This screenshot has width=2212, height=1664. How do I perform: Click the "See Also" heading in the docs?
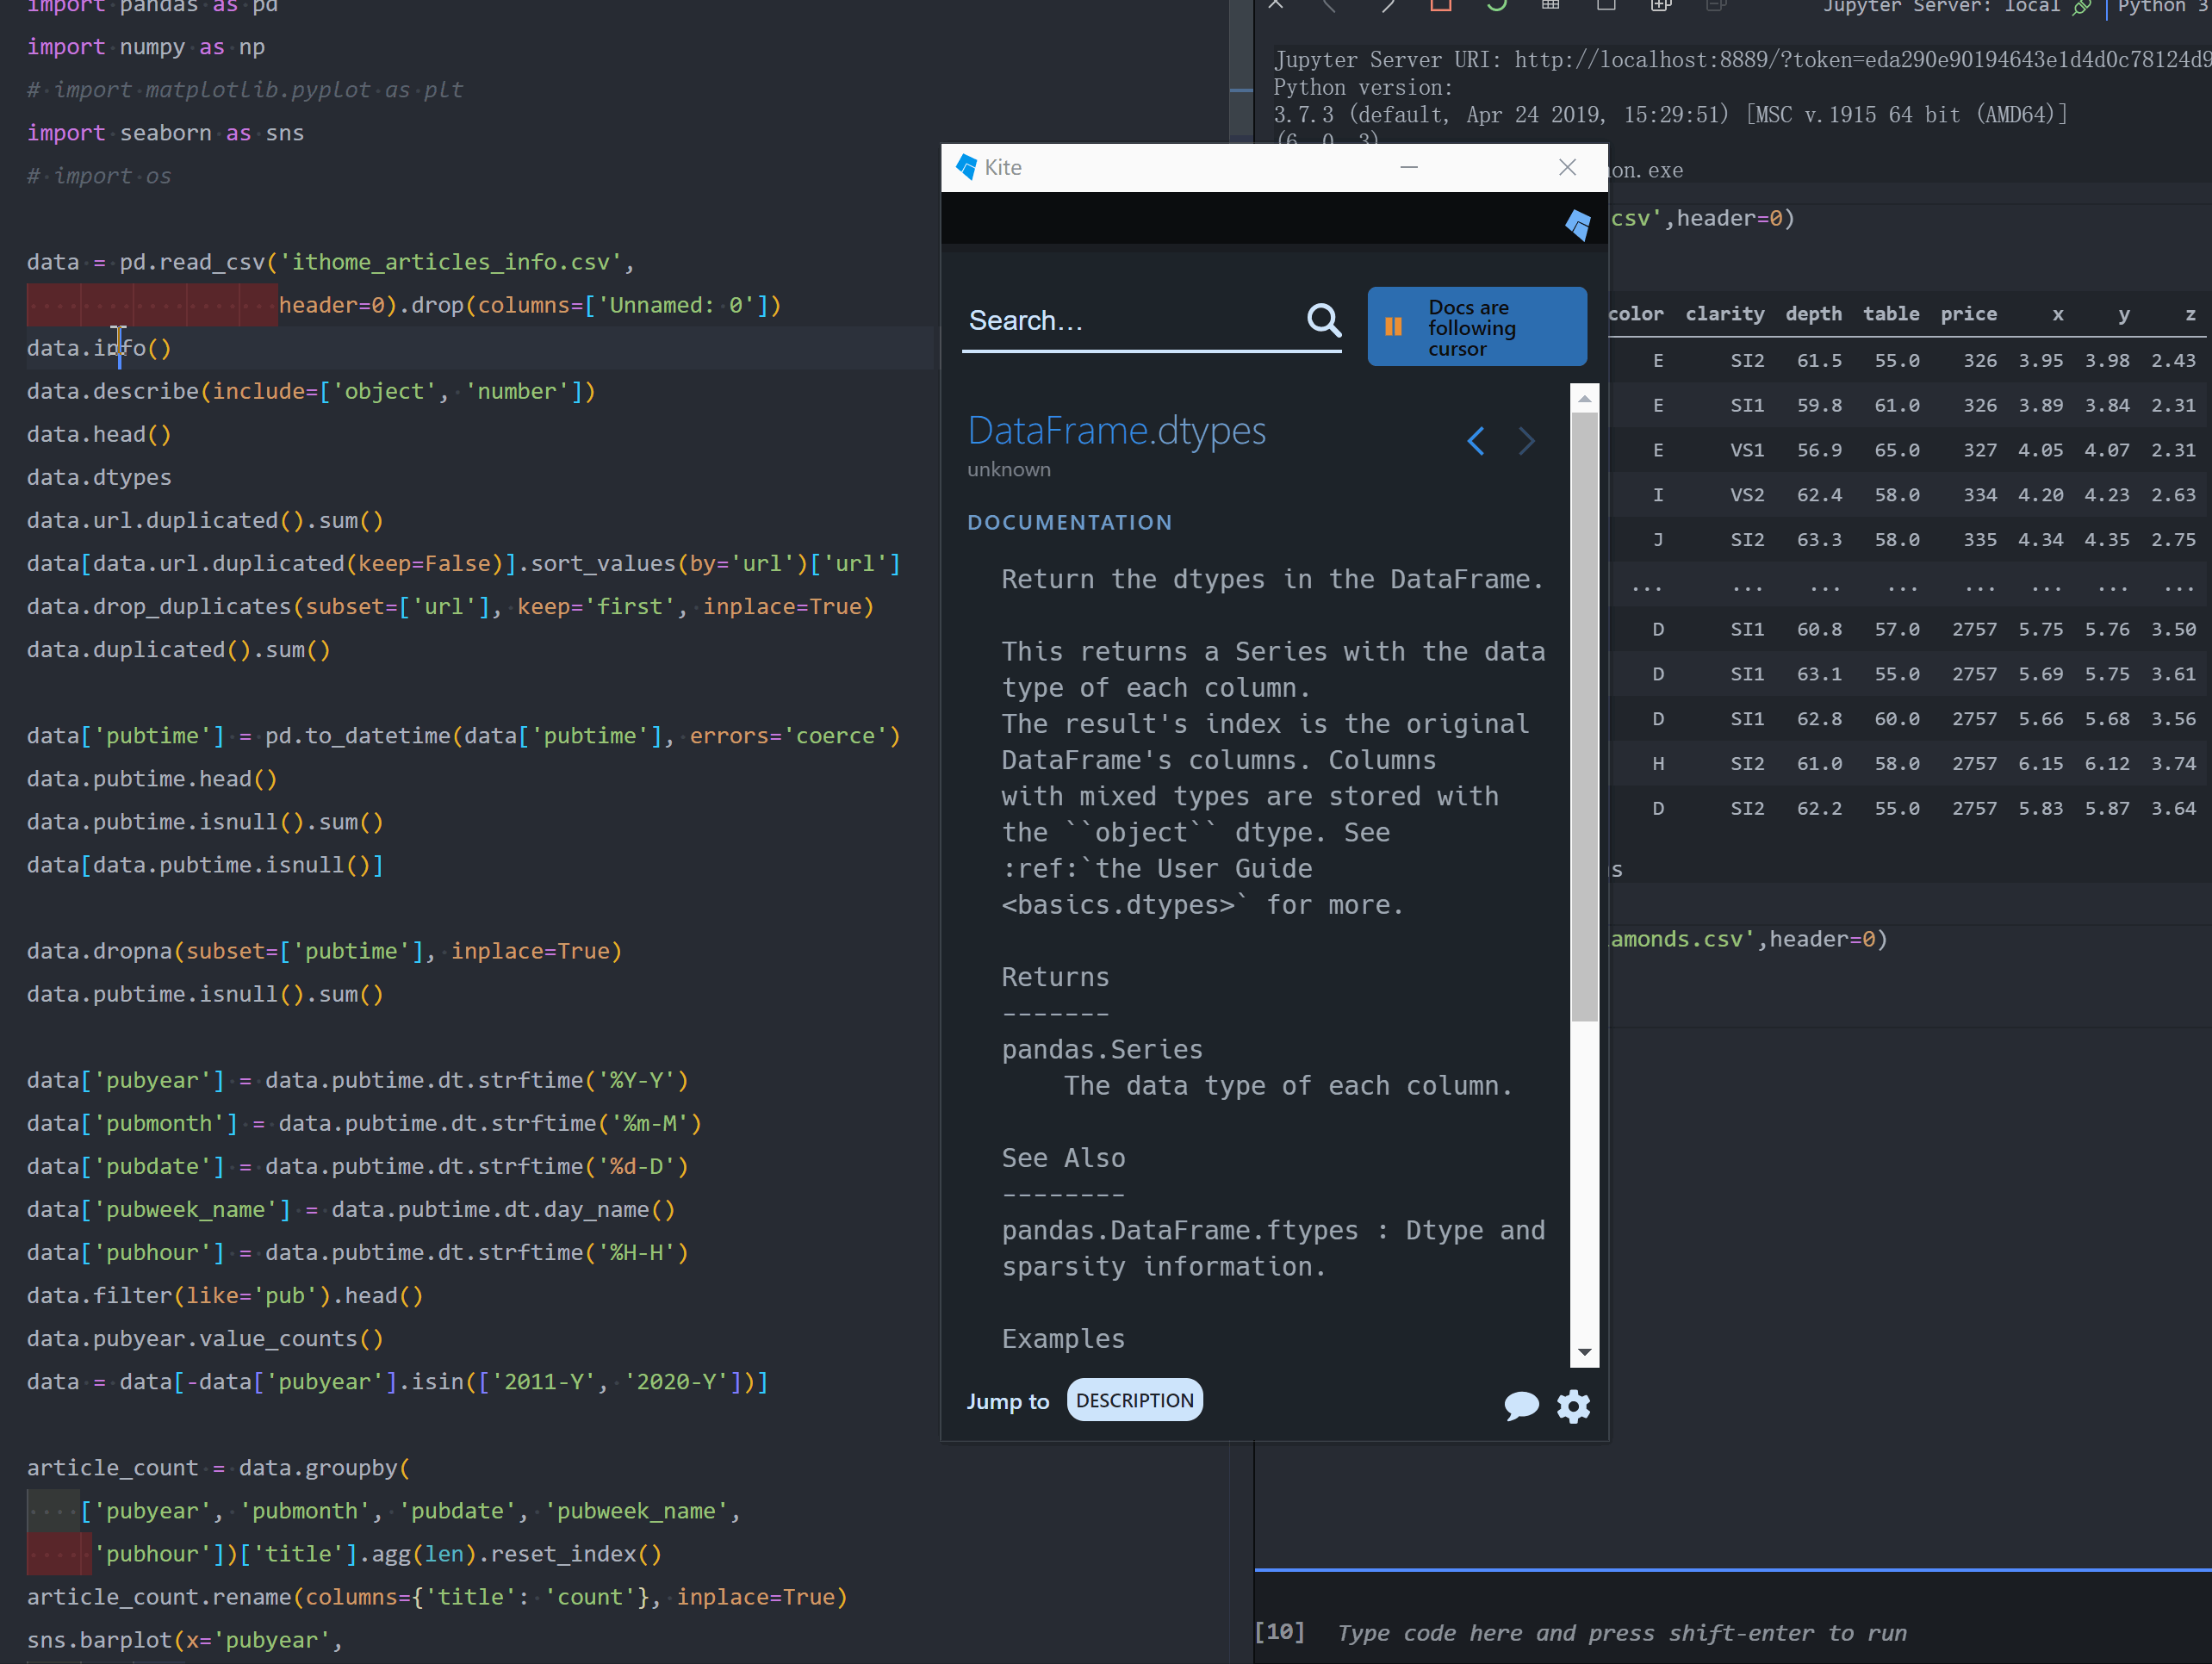[x=1063, y=1158]
